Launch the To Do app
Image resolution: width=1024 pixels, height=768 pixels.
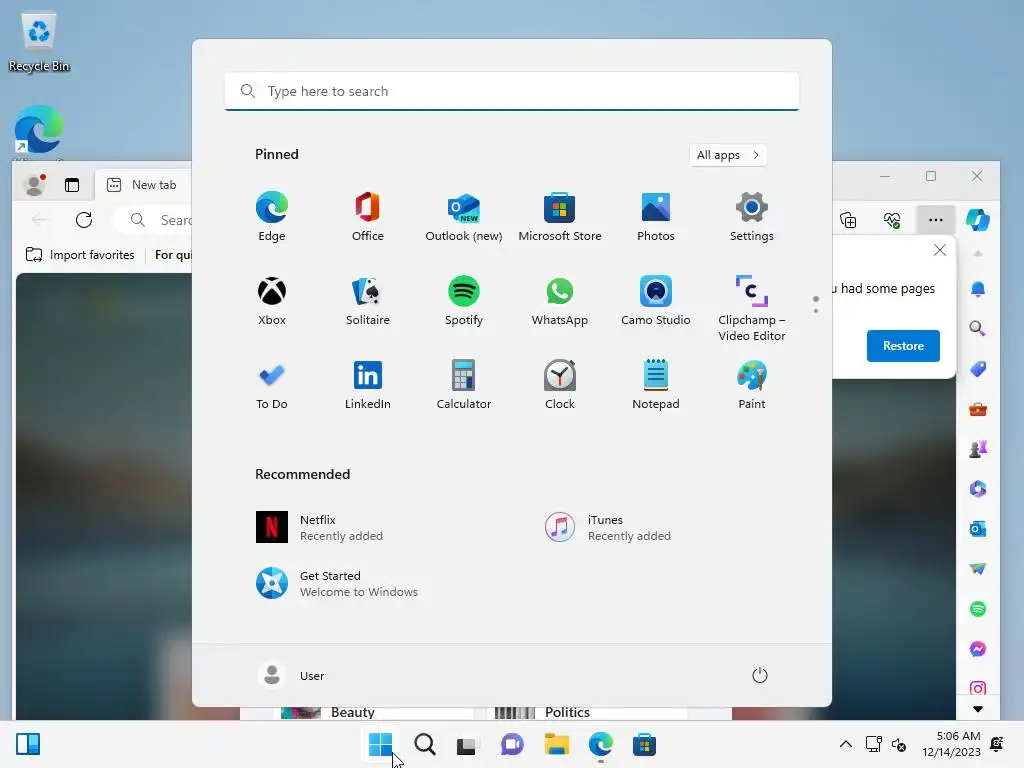272,385
